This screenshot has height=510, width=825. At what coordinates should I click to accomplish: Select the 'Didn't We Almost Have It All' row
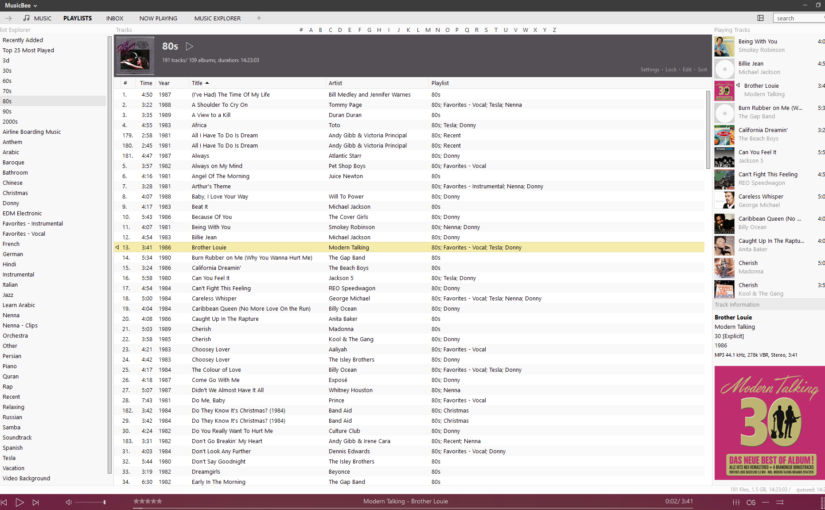pos(409,390)
